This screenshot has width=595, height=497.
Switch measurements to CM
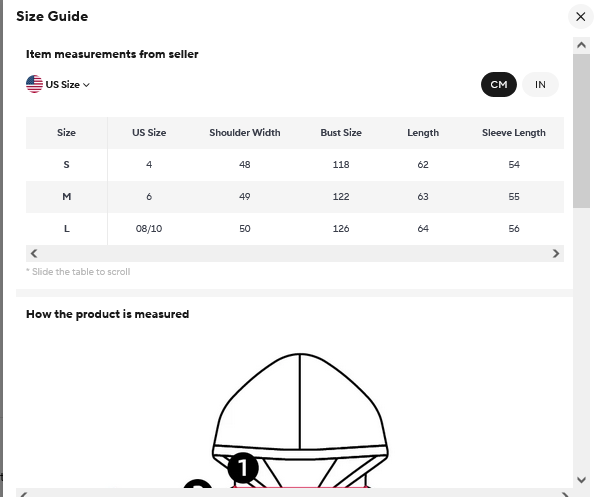[499, 84]
